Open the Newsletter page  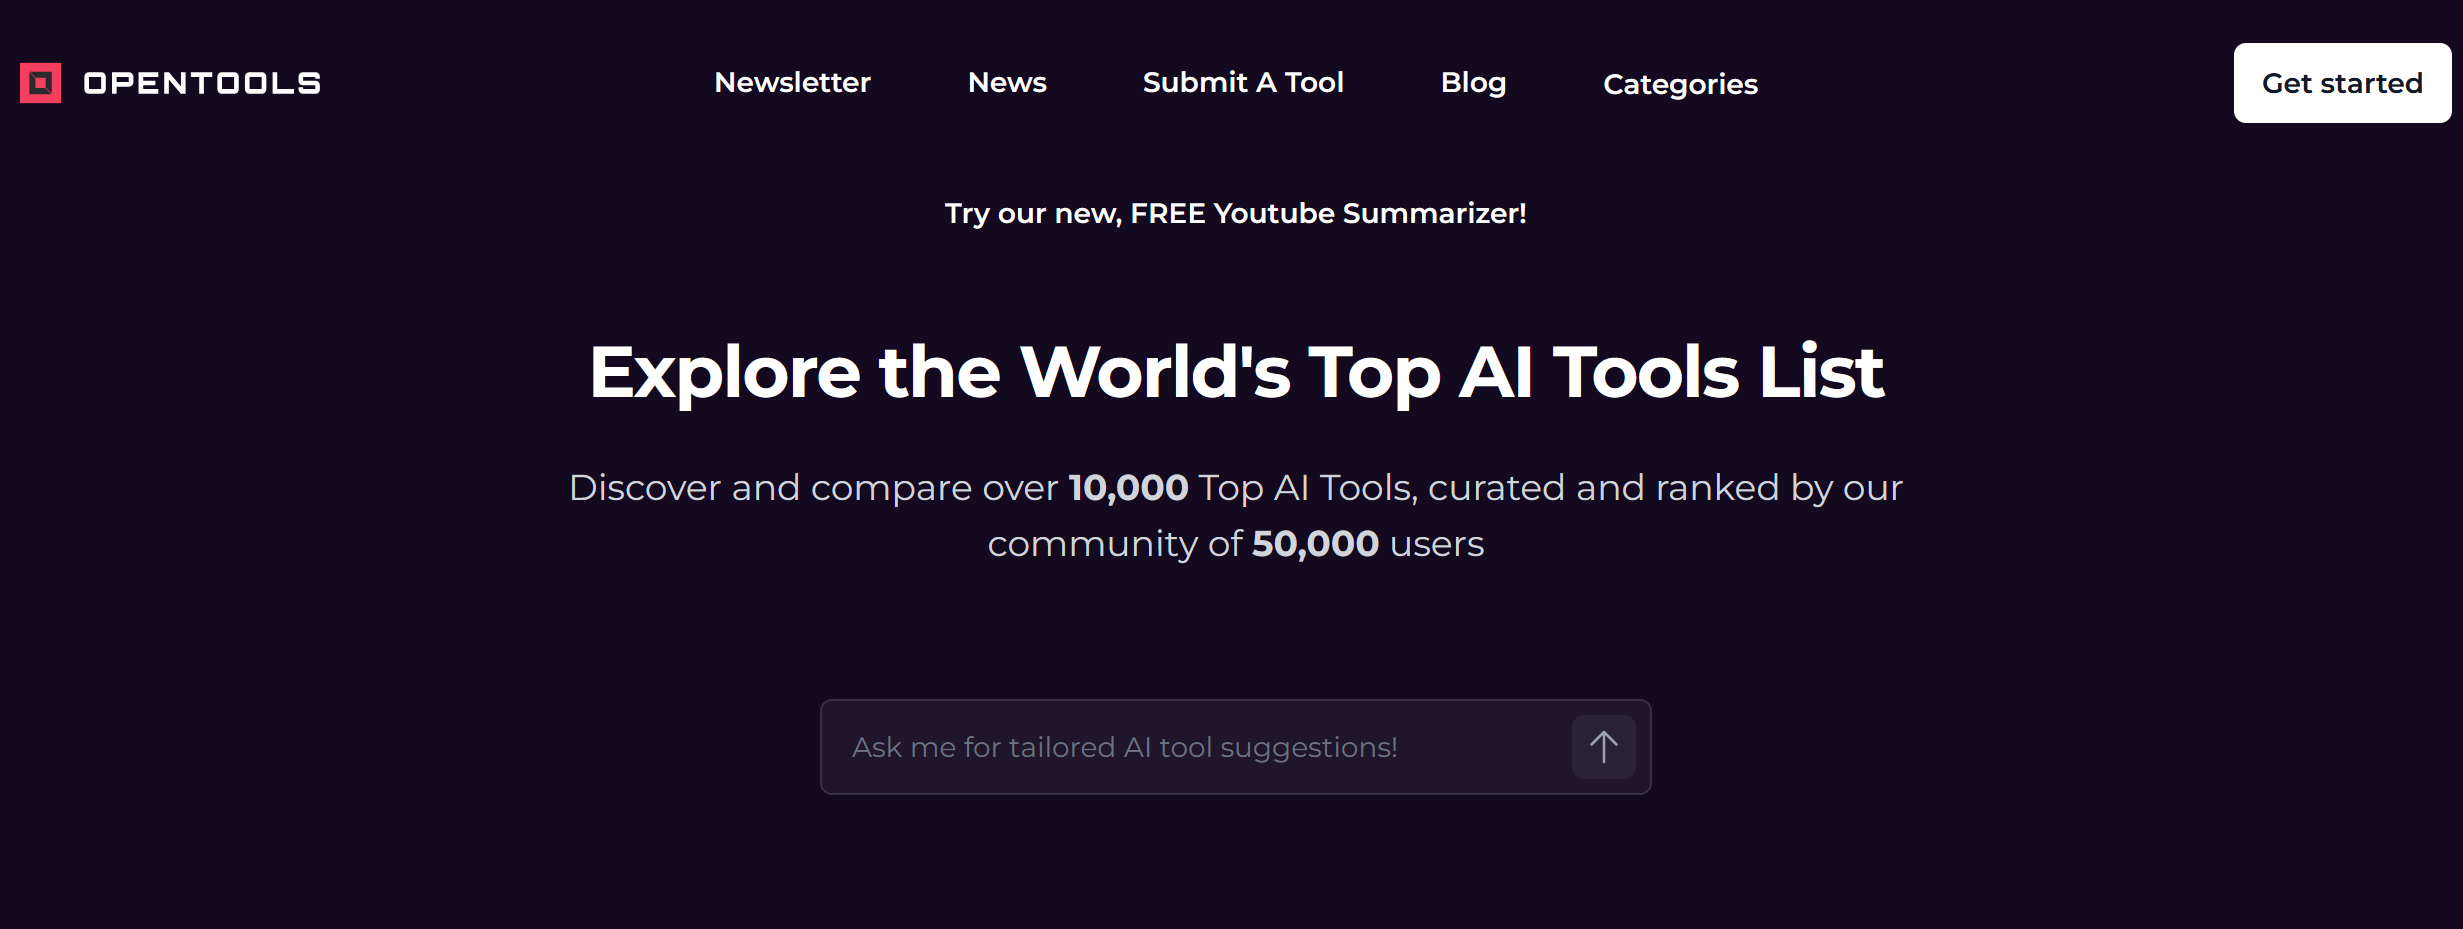792,82
